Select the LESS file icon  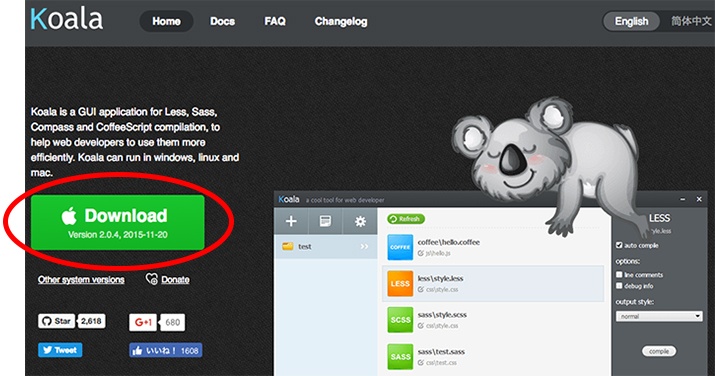tap(400, 283)
